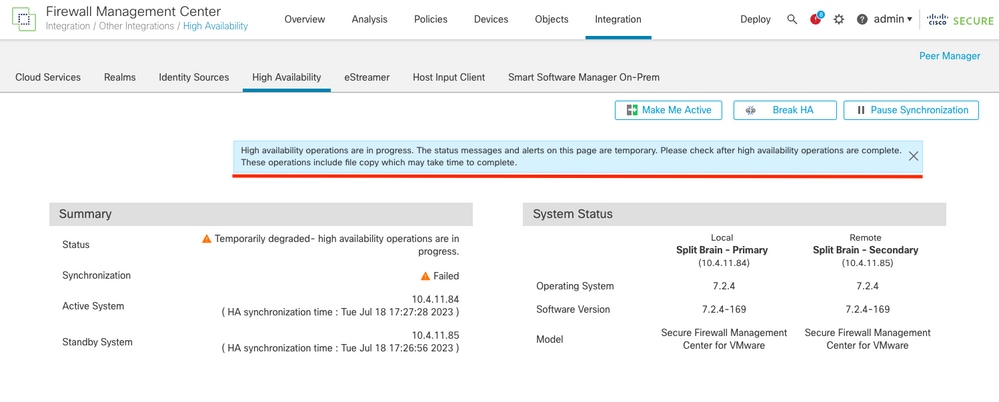Open the Overview menu
The image size is (999, 402).
tap(305, 19)
